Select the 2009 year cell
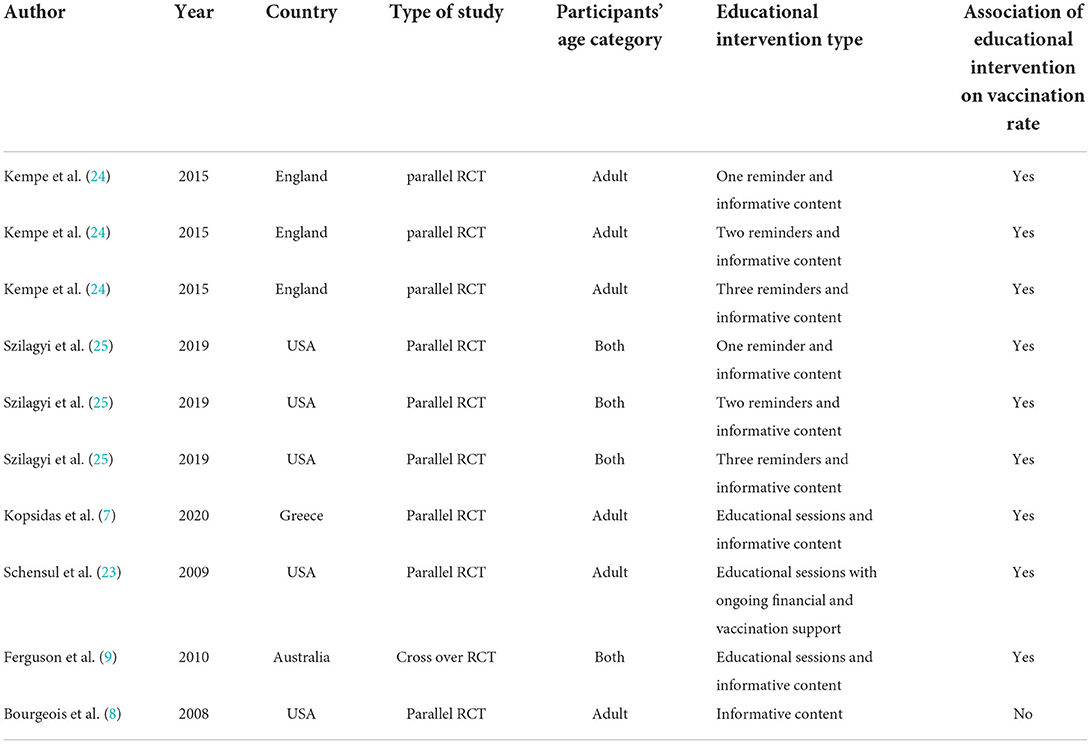 (190, 572)
